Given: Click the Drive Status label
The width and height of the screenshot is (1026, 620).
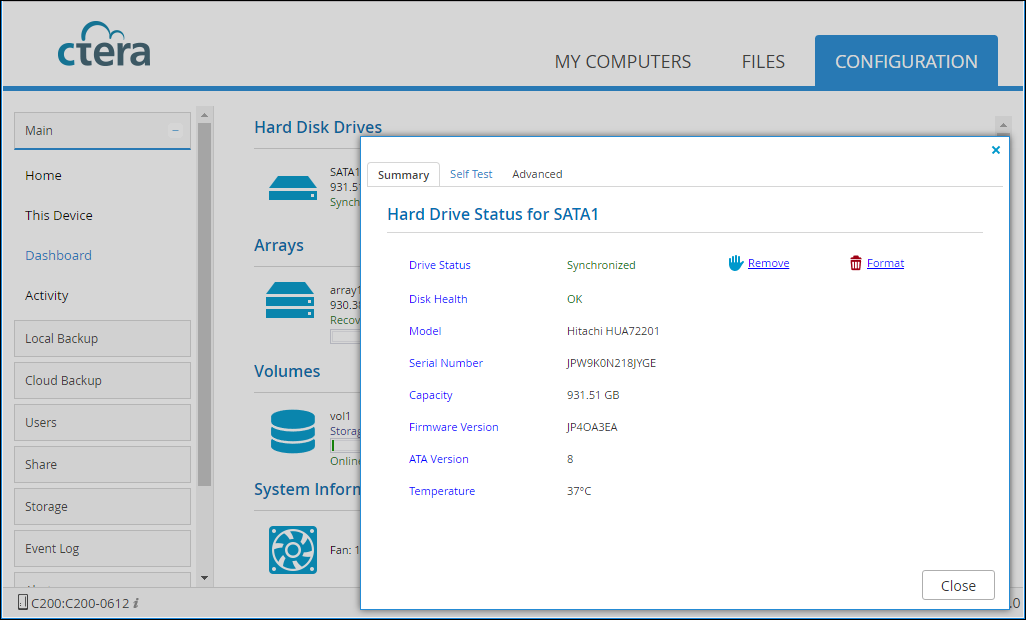Looking at the screenshot, I should (440, 265).
